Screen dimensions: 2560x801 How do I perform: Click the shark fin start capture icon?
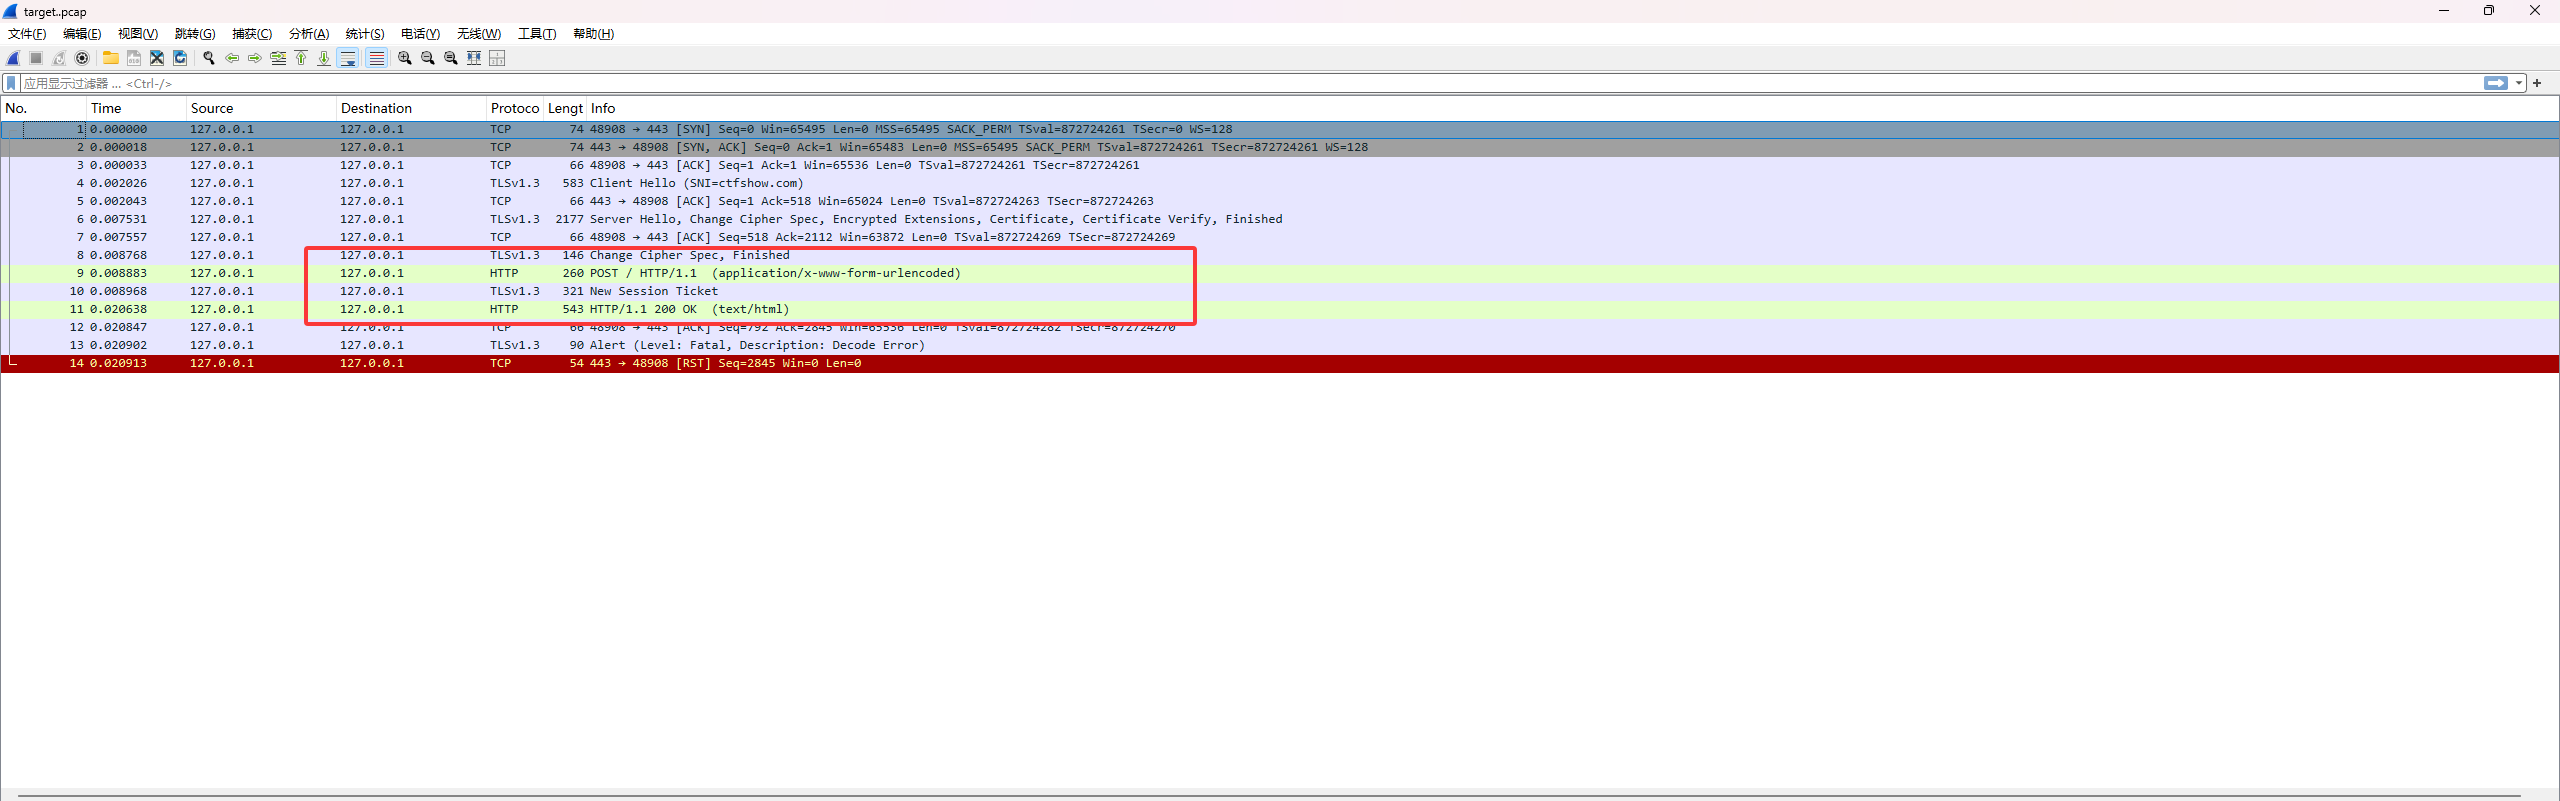point(13,58)
